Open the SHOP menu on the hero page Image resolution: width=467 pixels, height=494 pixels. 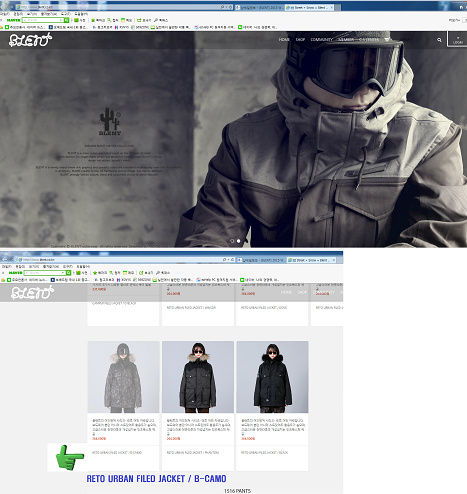coord(300,39)
